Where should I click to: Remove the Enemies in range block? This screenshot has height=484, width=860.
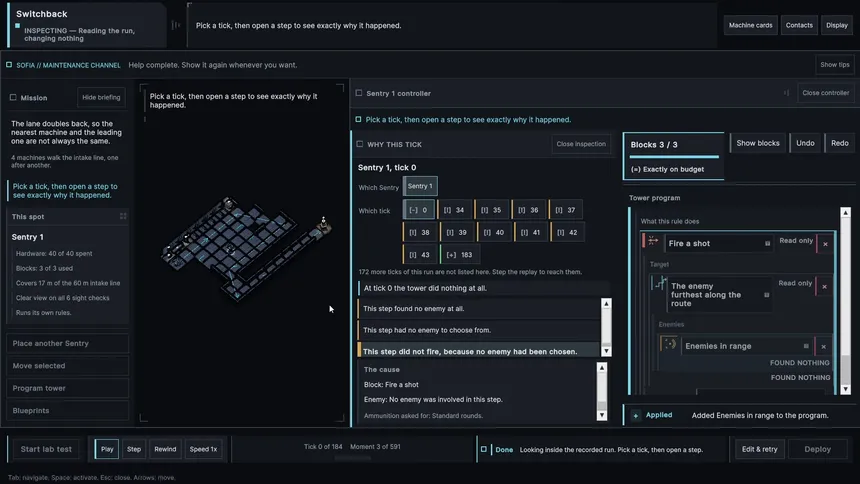tap(823, 346)
